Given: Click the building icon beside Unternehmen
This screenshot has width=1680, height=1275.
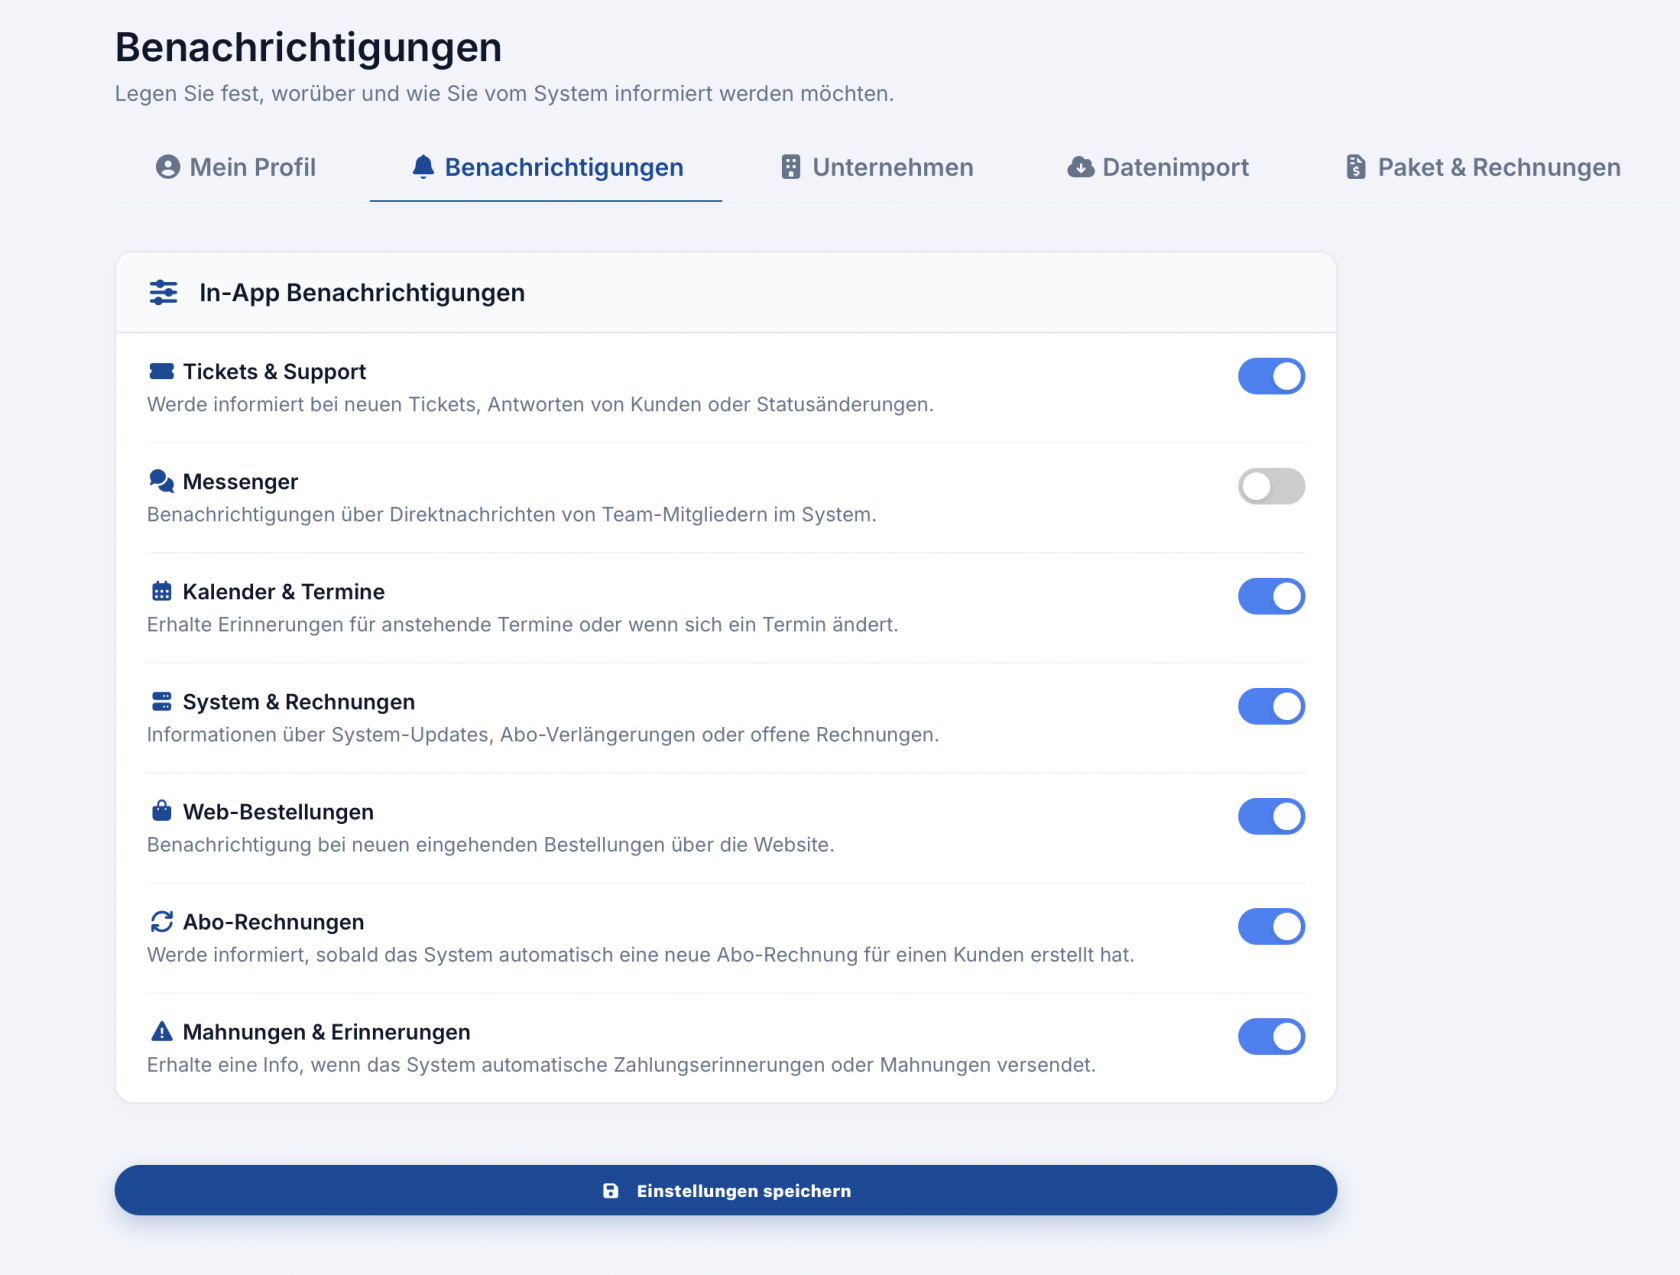Looking at the screenshot, I should coord(791,167).
